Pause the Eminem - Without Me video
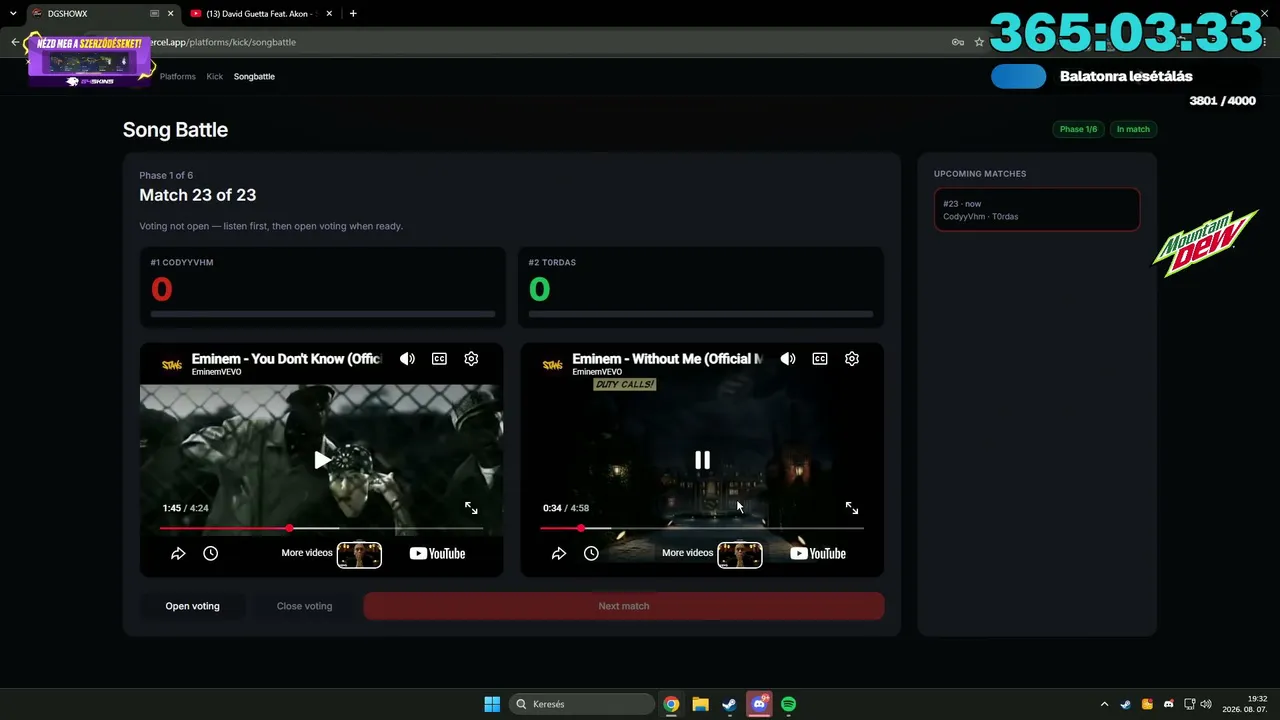The image size is (1280, 720). [x=703, y=460]
